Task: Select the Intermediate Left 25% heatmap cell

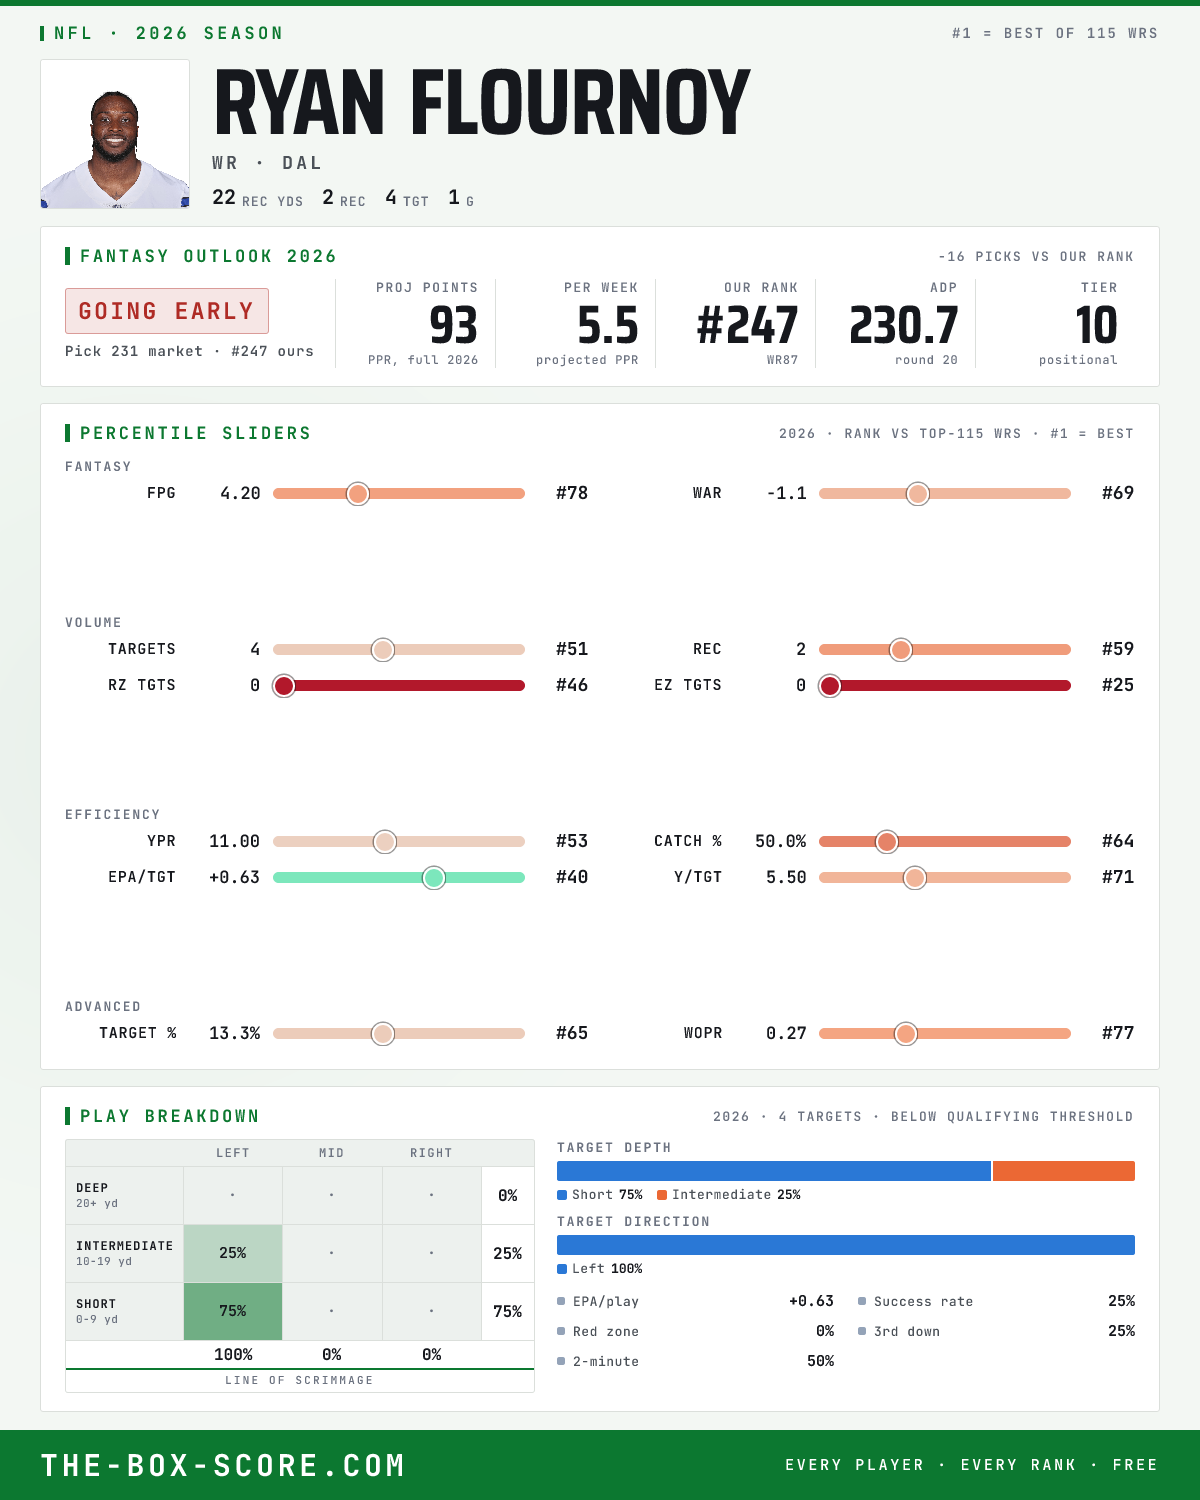Action: click(233, 1253)
